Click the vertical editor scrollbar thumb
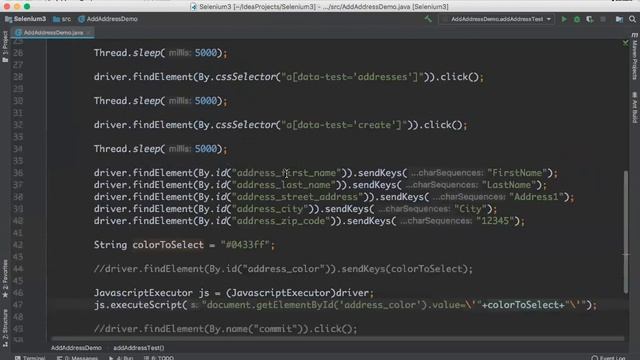Viewport: 640px width, 360px height. point(626,231)
